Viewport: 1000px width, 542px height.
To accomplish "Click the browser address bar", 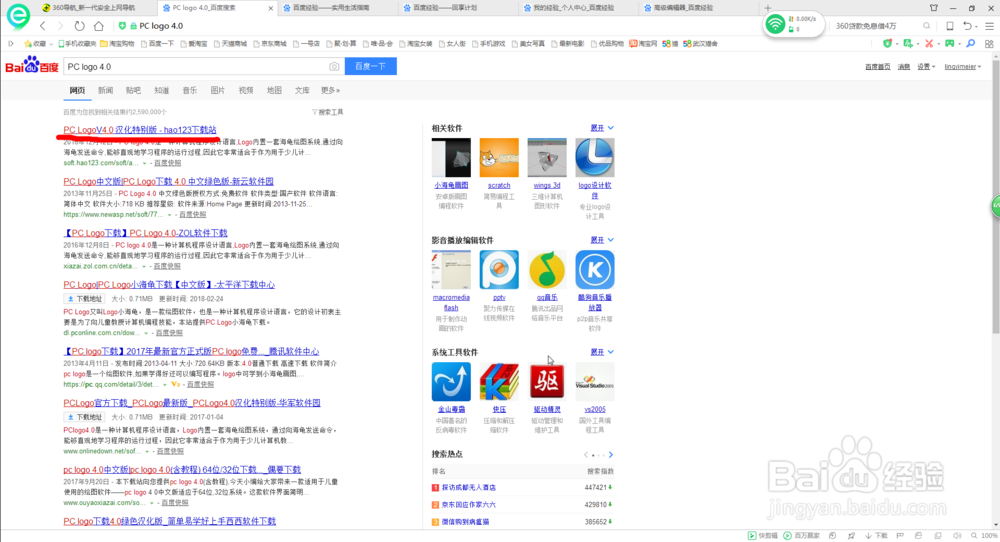I will point(440,26).
